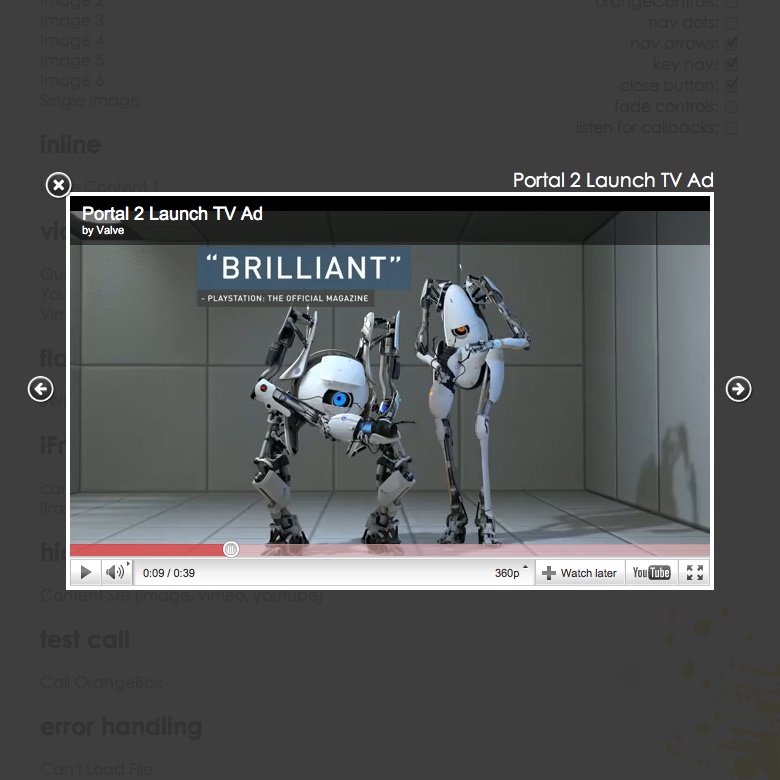Click the Watch later button
The height and width of the screenshot is (780, 780).
point(580,573)
